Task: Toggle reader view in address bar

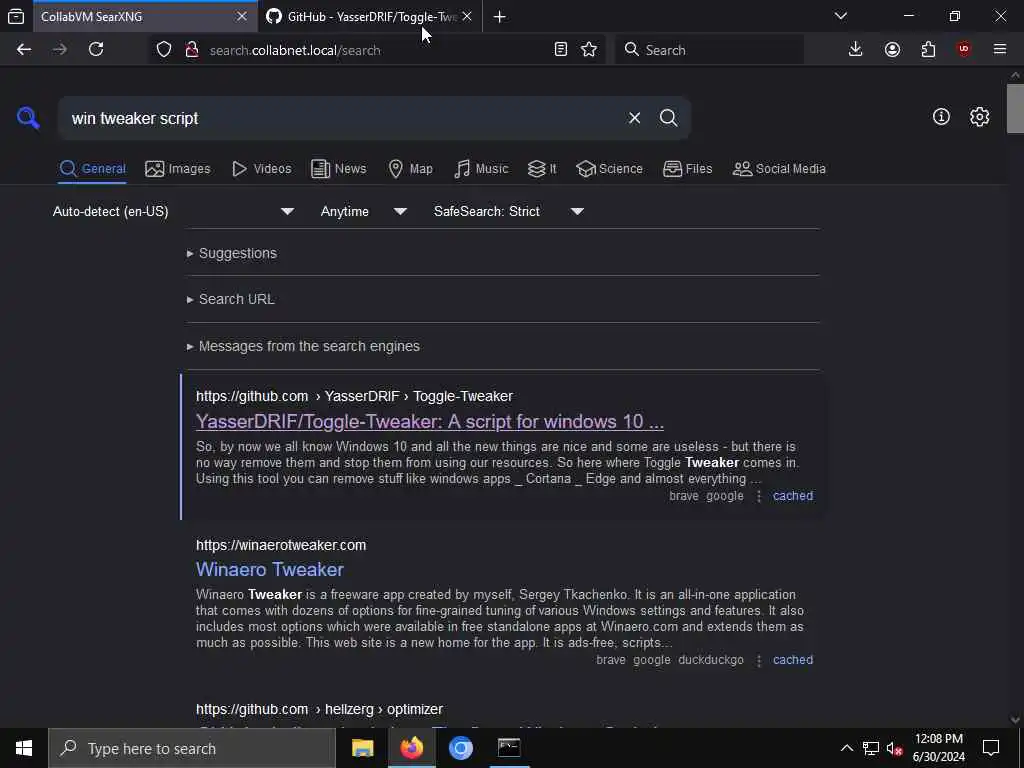Action: pyautogui.click(x=560, y=50)
